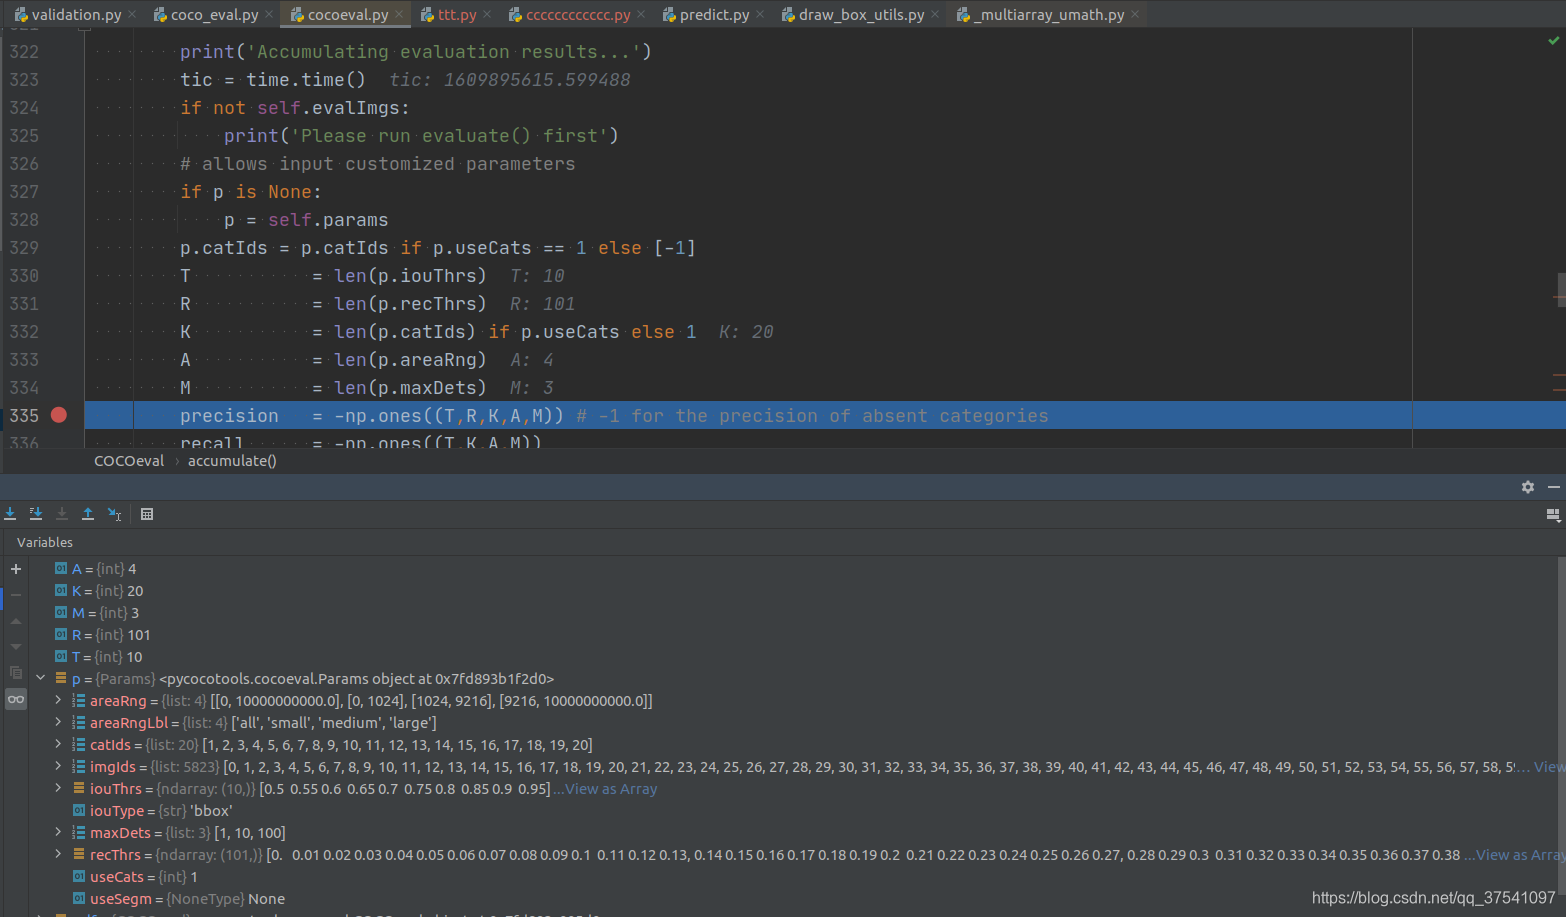Open the Evaluate Expression calculator icon
The width and height of the screenshot is (1566, 917).
[x=147, y=514]
